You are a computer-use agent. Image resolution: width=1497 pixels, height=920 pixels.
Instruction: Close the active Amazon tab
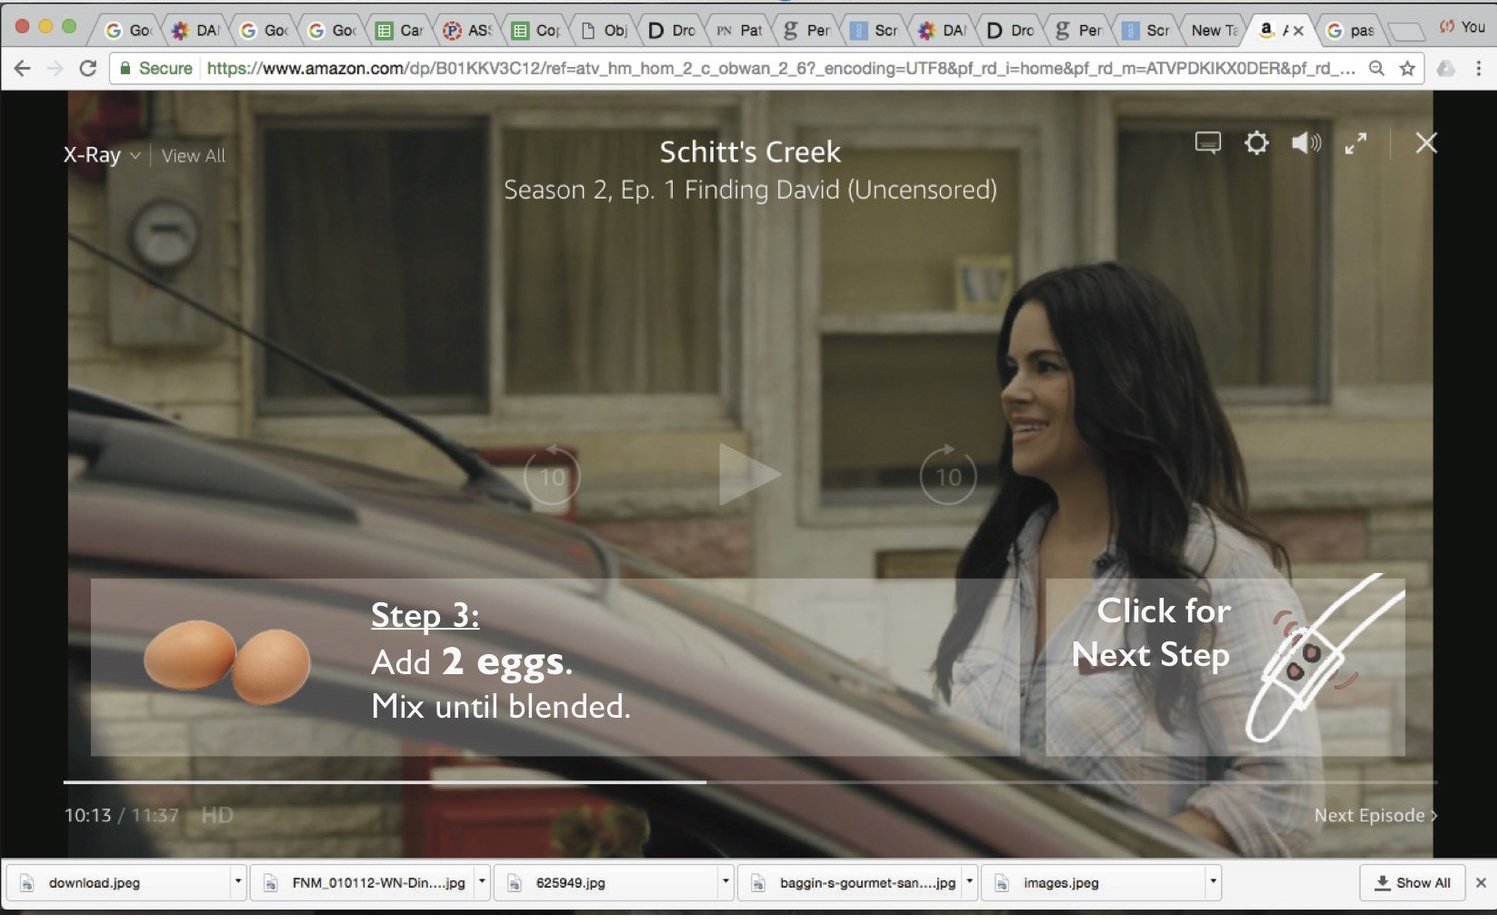point(1298,30)
